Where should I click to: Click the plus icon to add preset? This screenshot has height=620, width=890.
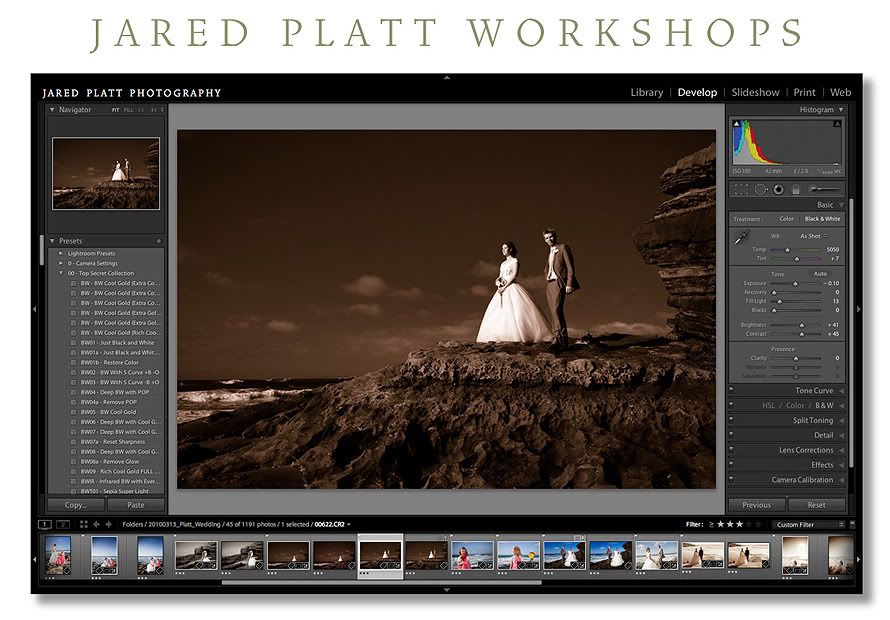(158, 241)
